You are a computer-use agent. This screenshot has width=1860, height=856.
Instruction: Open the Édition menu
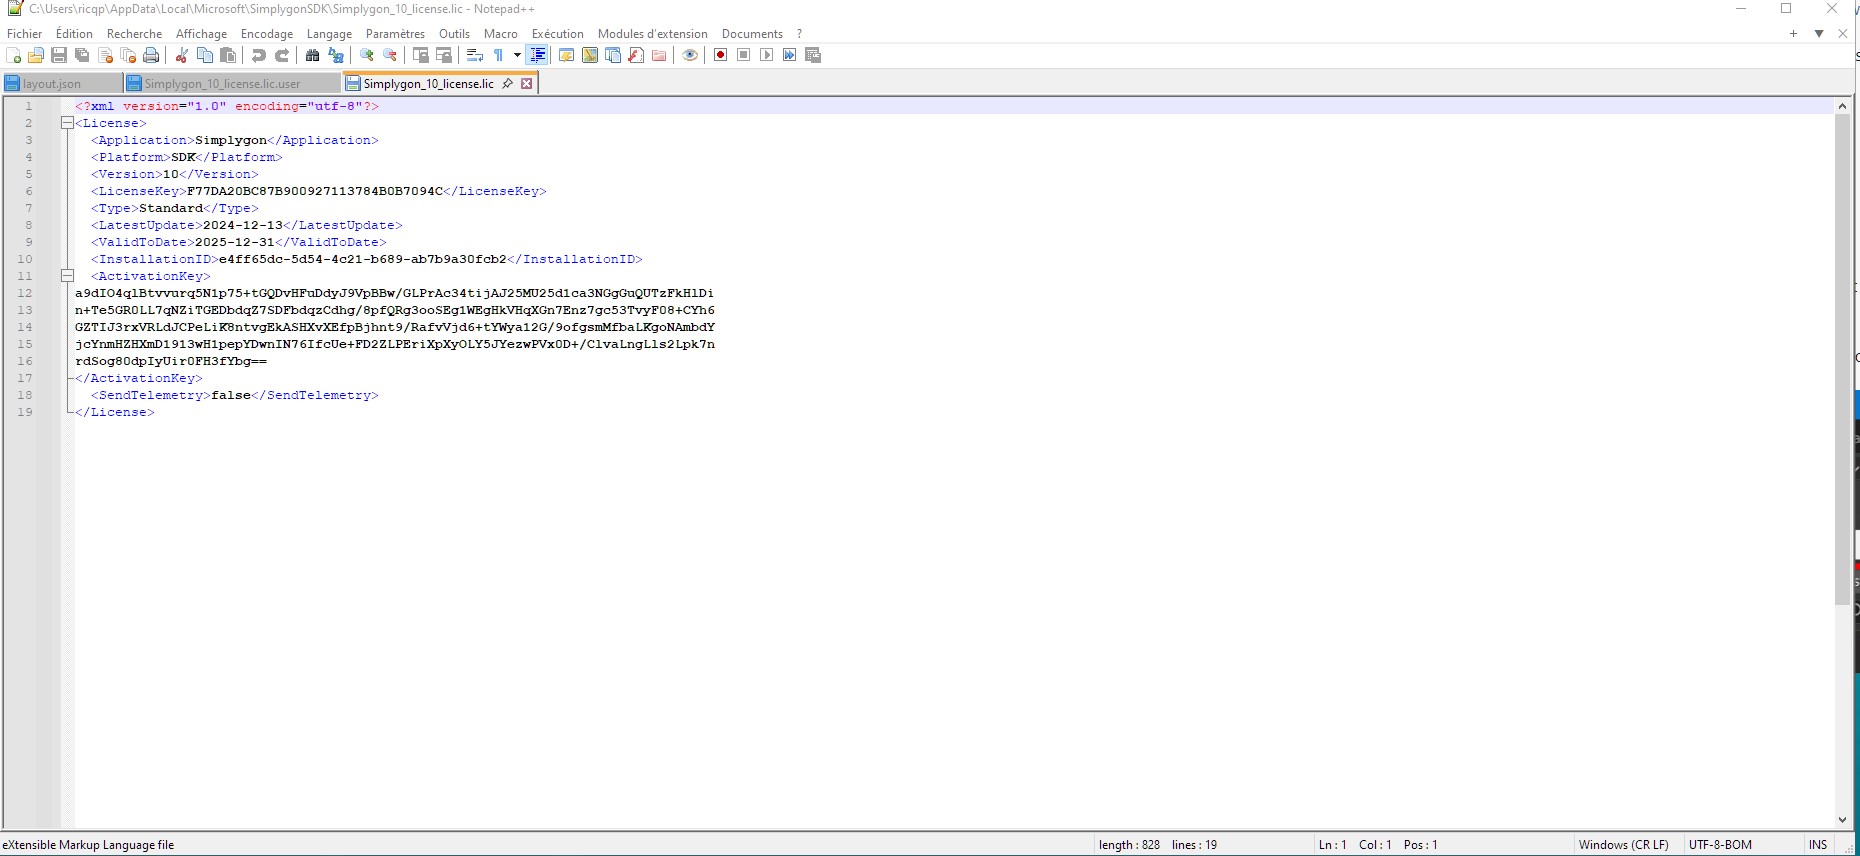click(x=74, y=34)
